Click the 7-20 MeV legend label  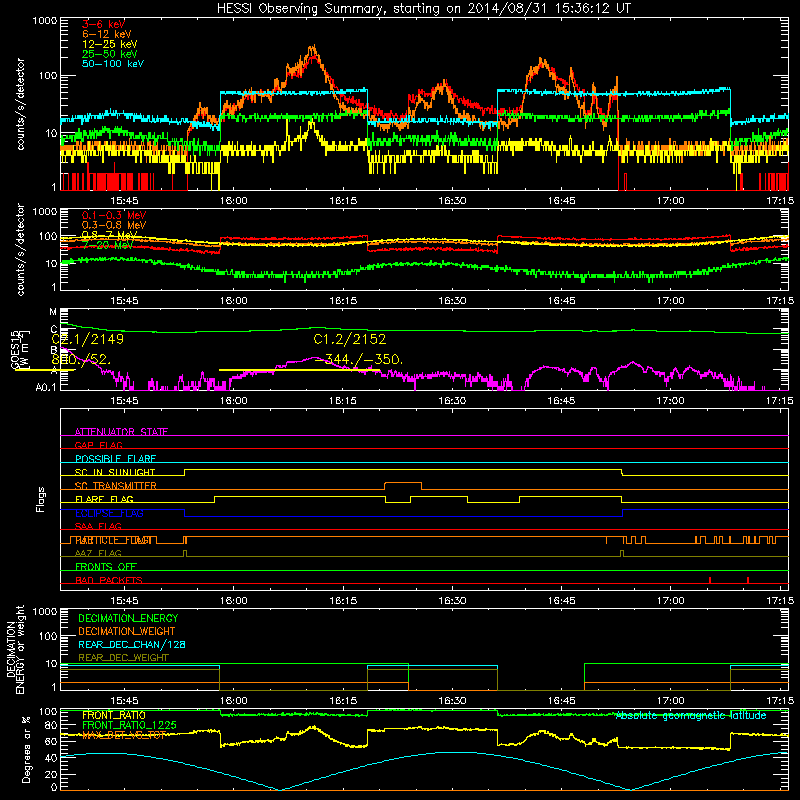pos(108,245)
